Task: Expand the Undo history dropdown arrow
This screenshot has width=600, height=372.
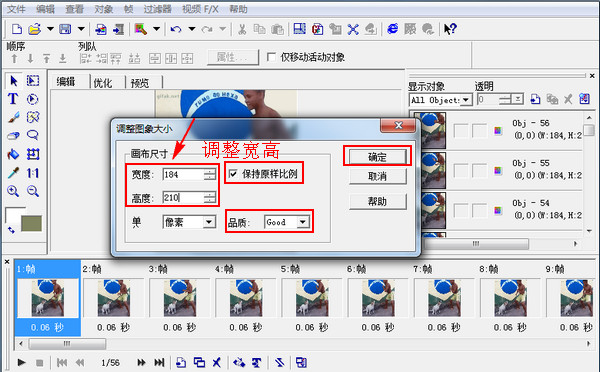Action: point(192,29)
